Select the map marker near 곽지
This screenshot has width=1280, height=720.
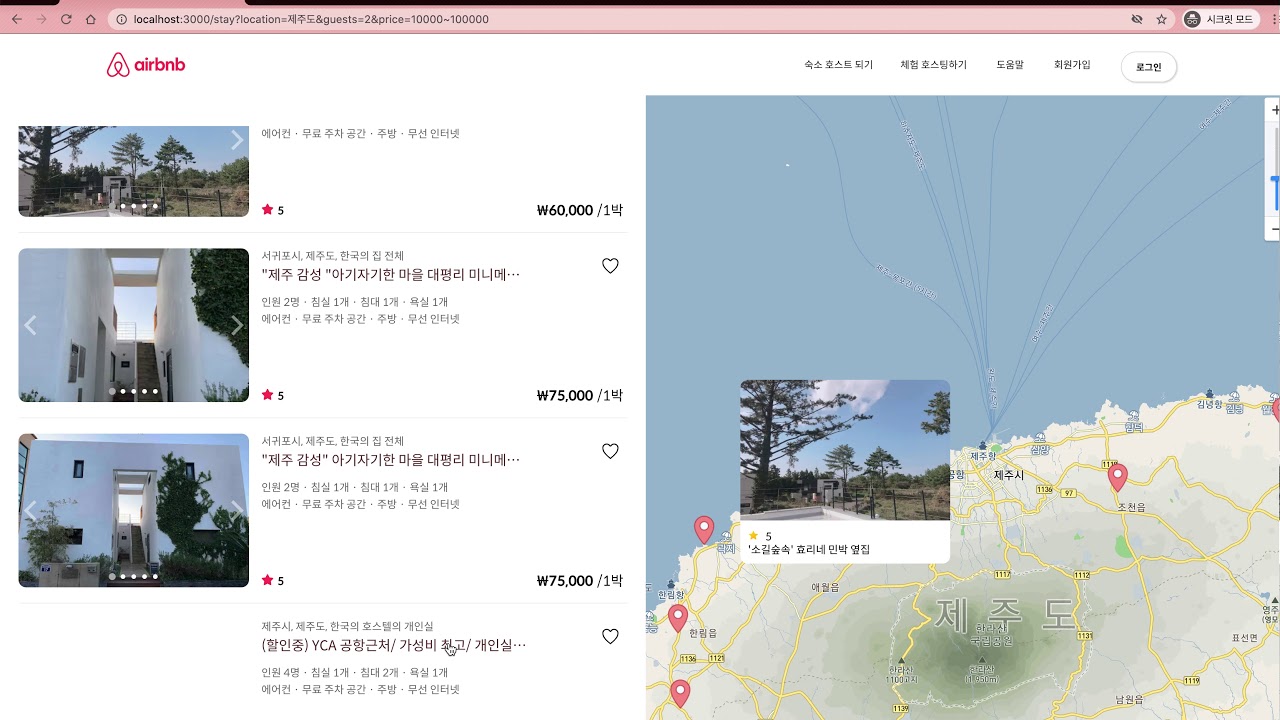coord(704,530)
